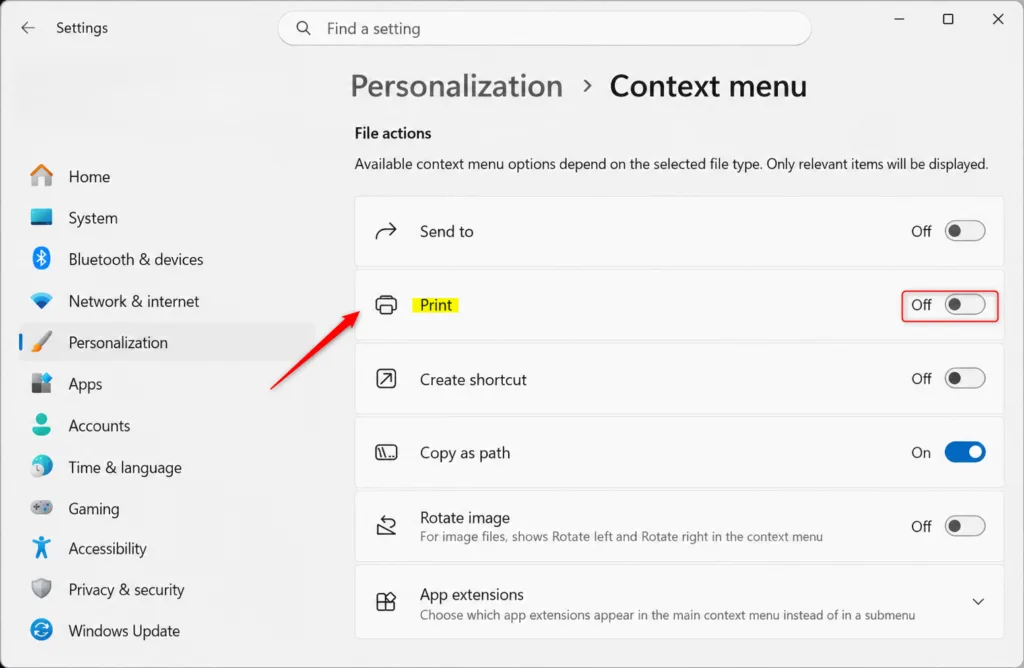Click the back arrow in Settings
Viewport: 1024px width, 668px height.
pyautogui.click(x=27, y=27)
